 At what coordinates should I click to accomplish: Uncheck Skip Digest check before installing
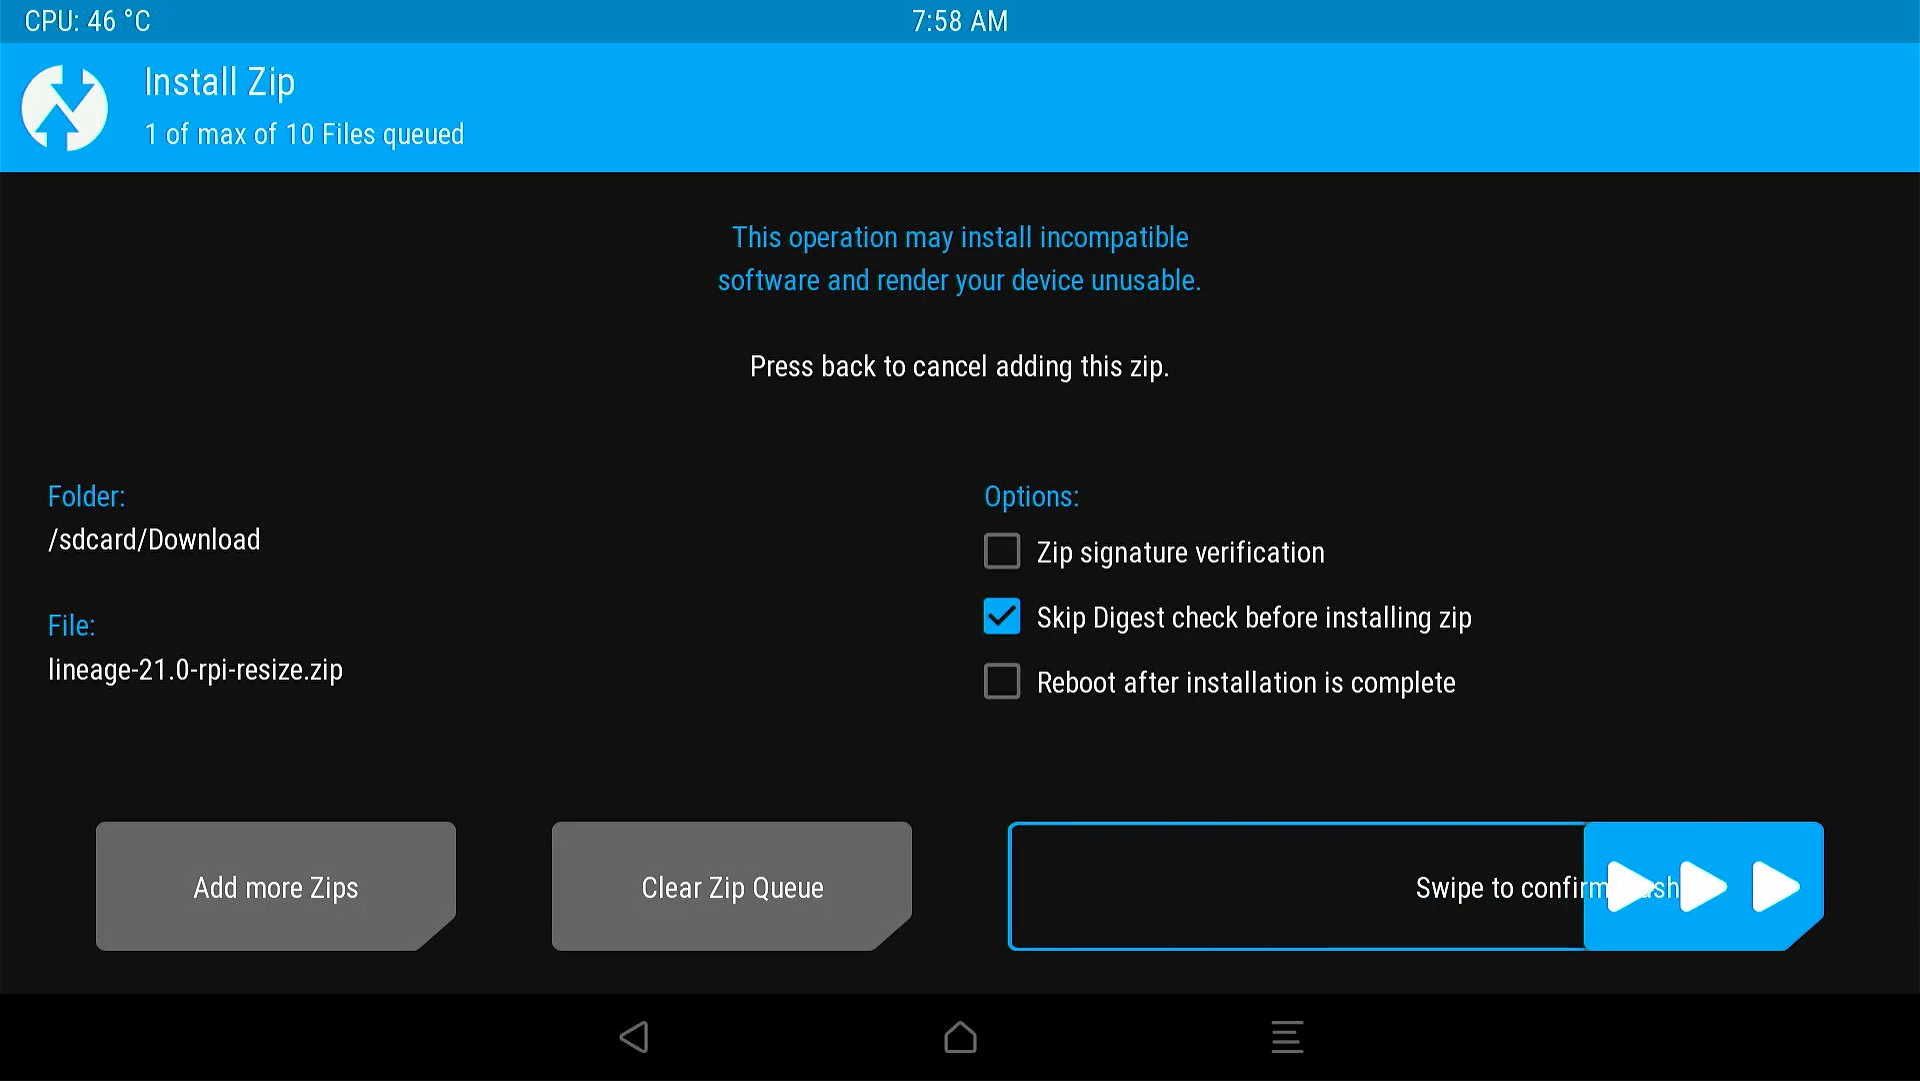[x=1002, y=616]
